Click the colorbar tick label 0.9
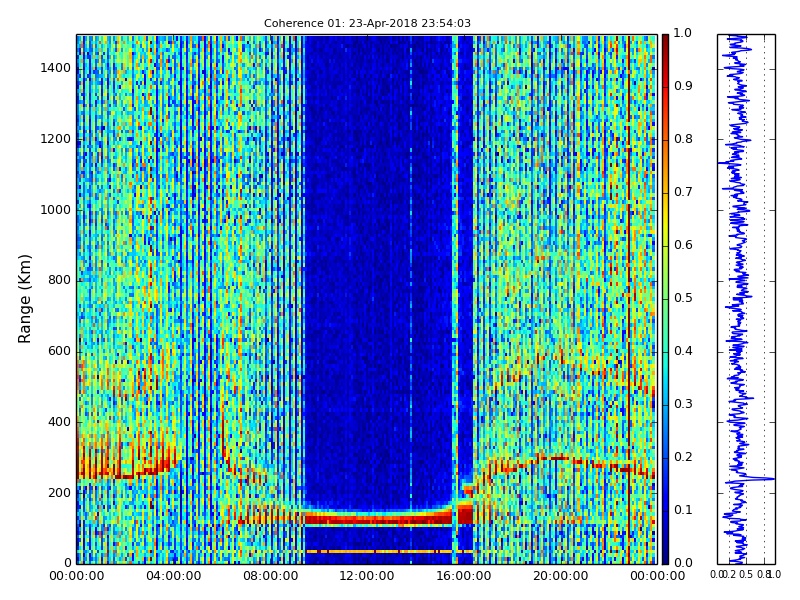The width and height of the screenshot is (800, 600). [x=683, y=86]
